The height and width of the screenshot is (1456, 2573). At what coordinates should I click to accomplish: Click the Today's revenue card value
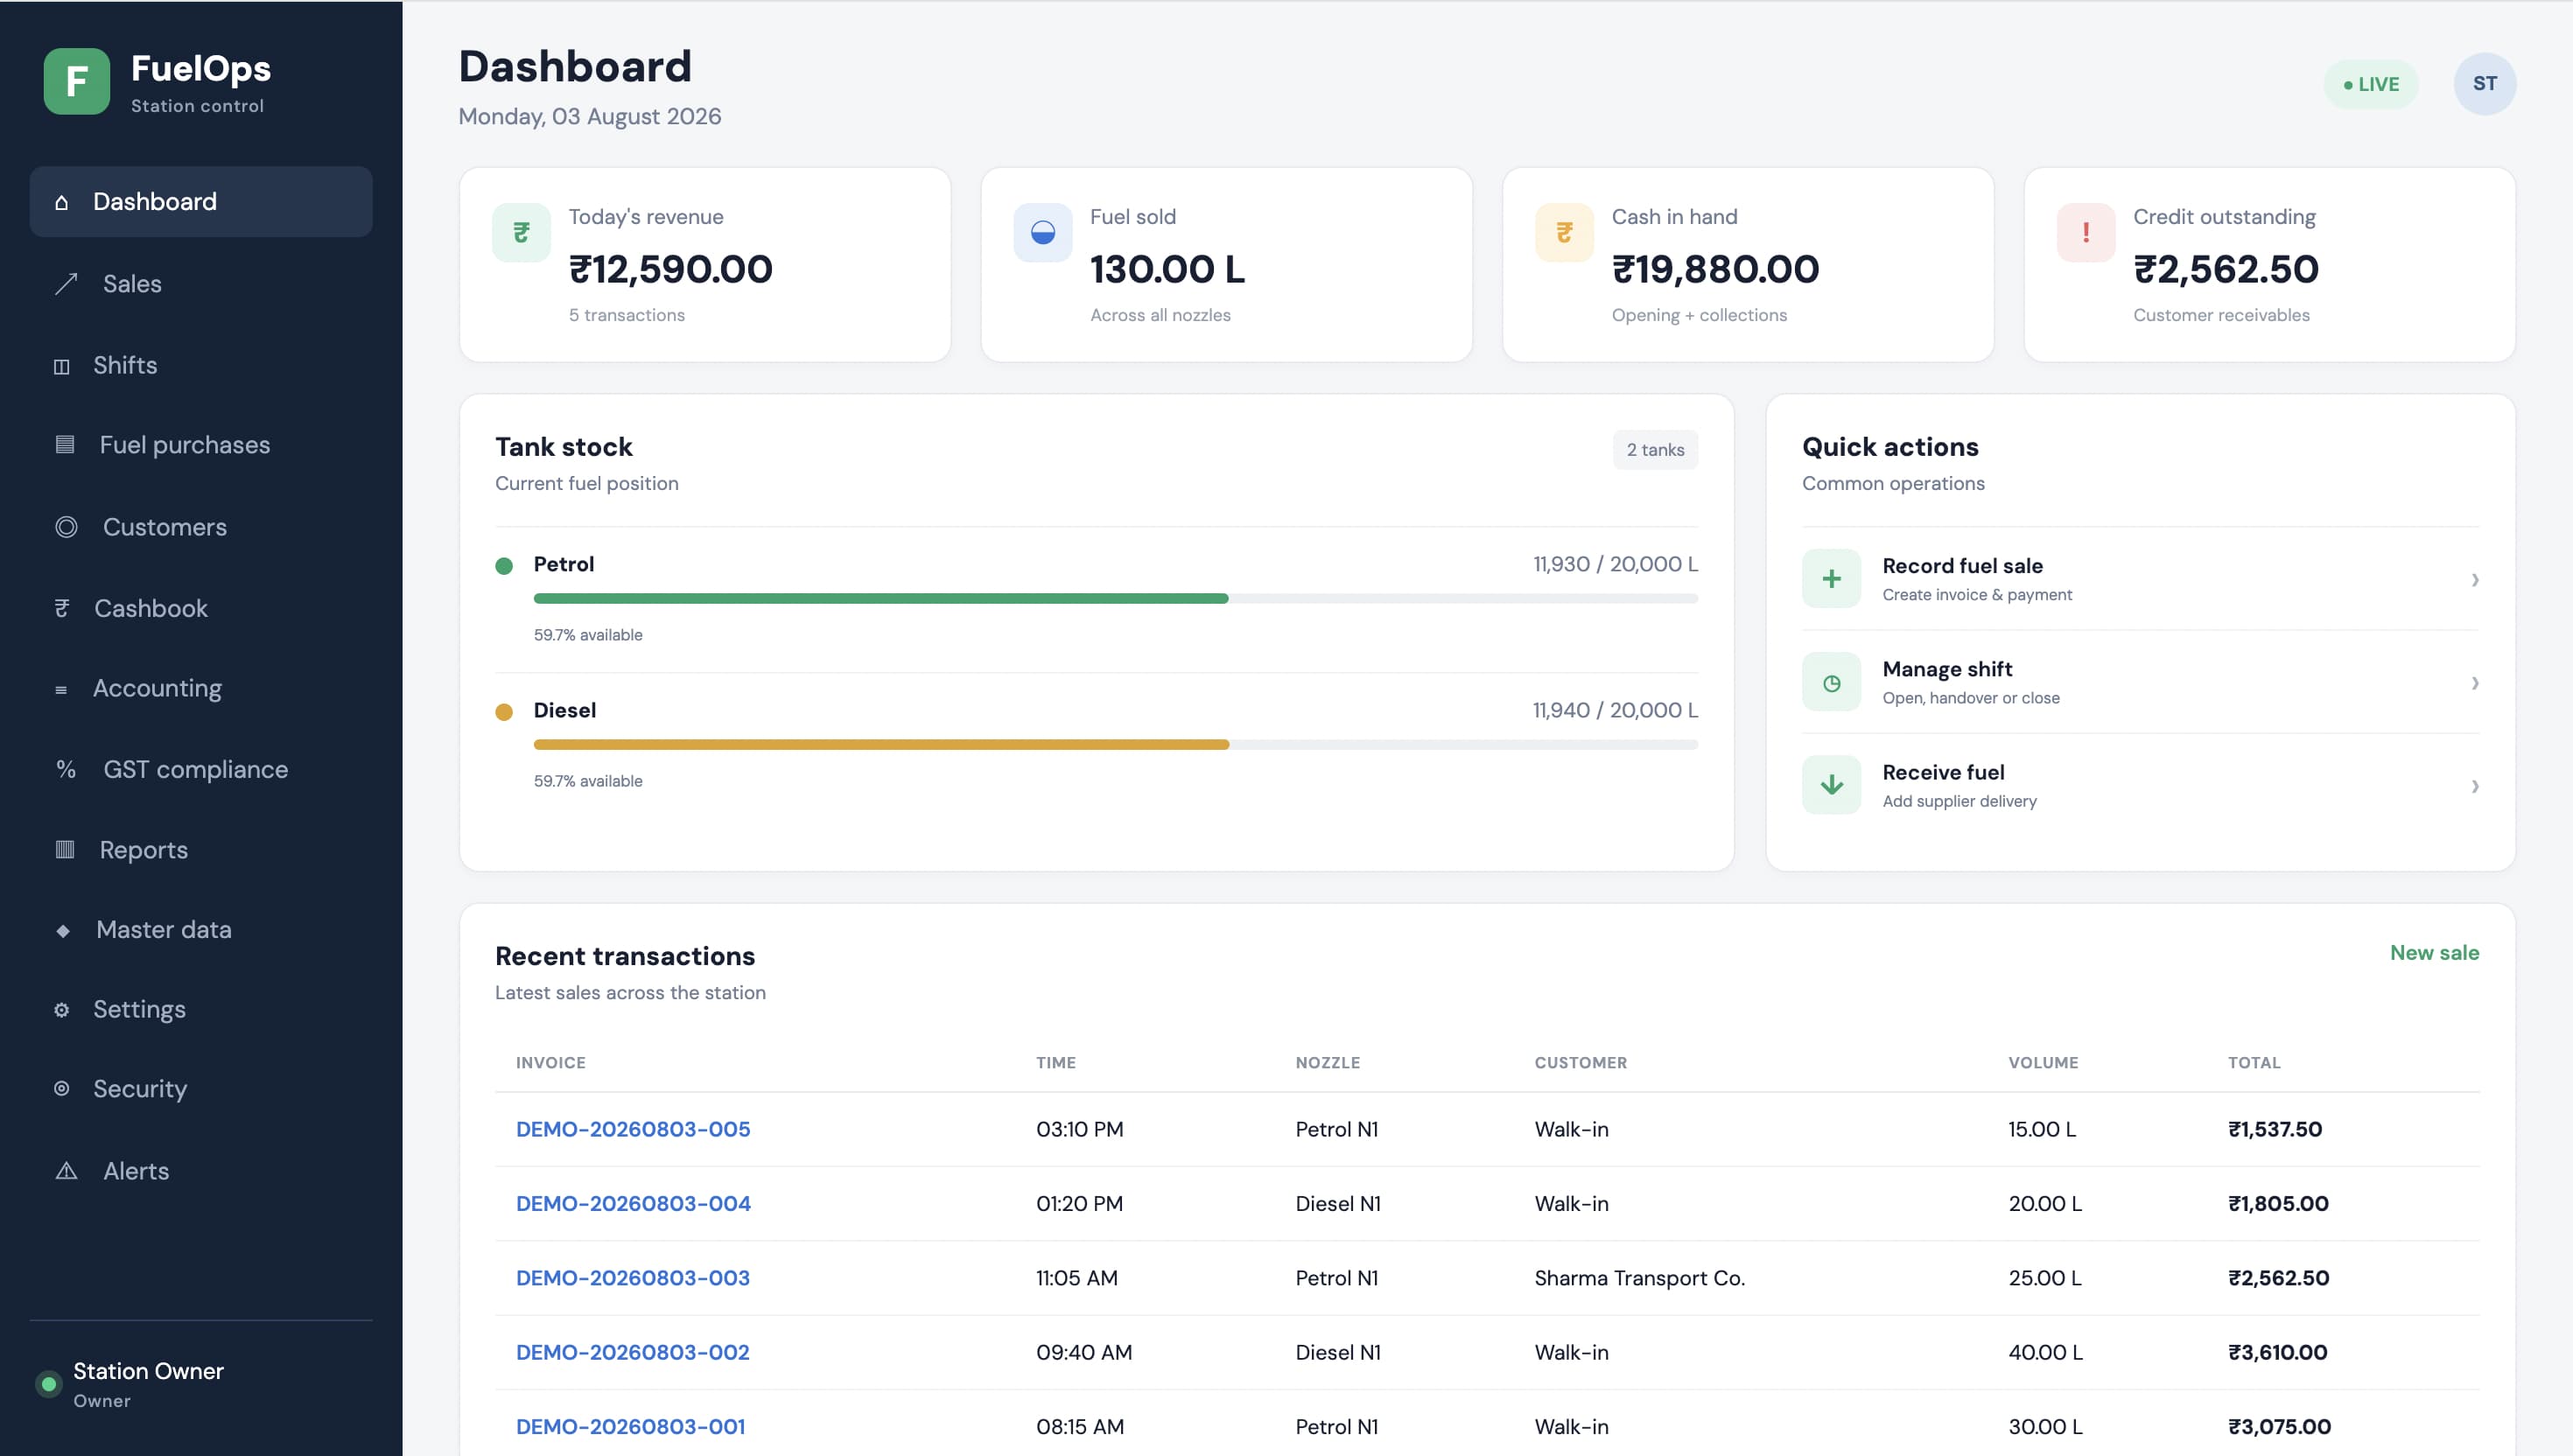click(671, 269)
